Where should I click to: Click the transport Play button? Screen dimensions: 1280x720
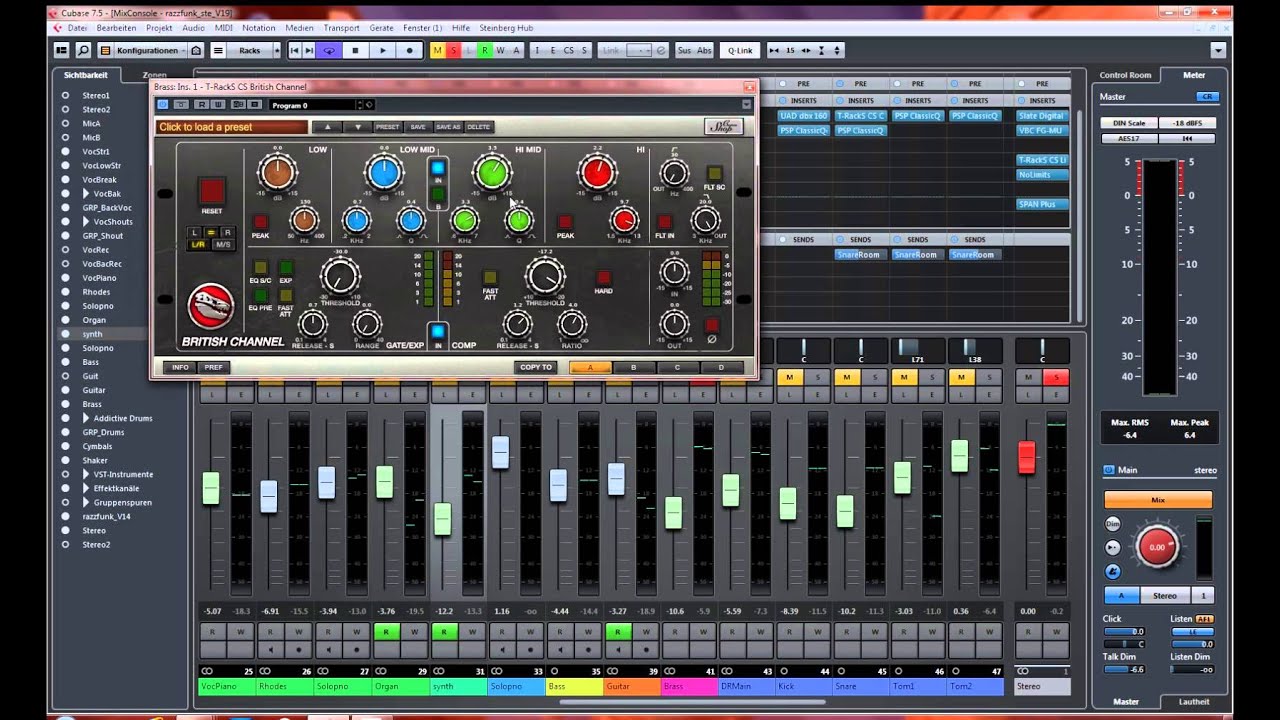tap(382, 50)
